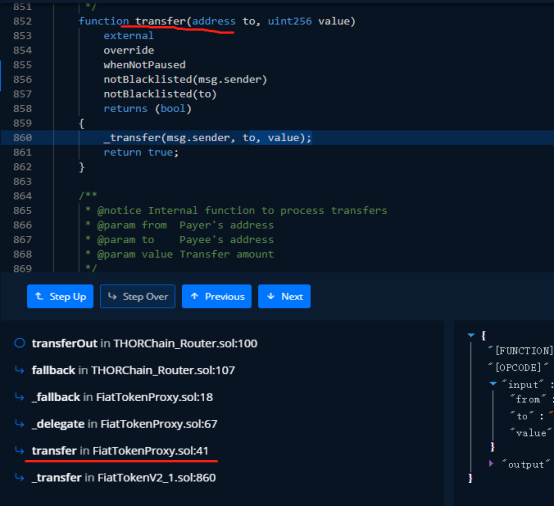Go to the Previous step
The width and height of the screenshot is (554, 507).
click(x=217, y=296)
